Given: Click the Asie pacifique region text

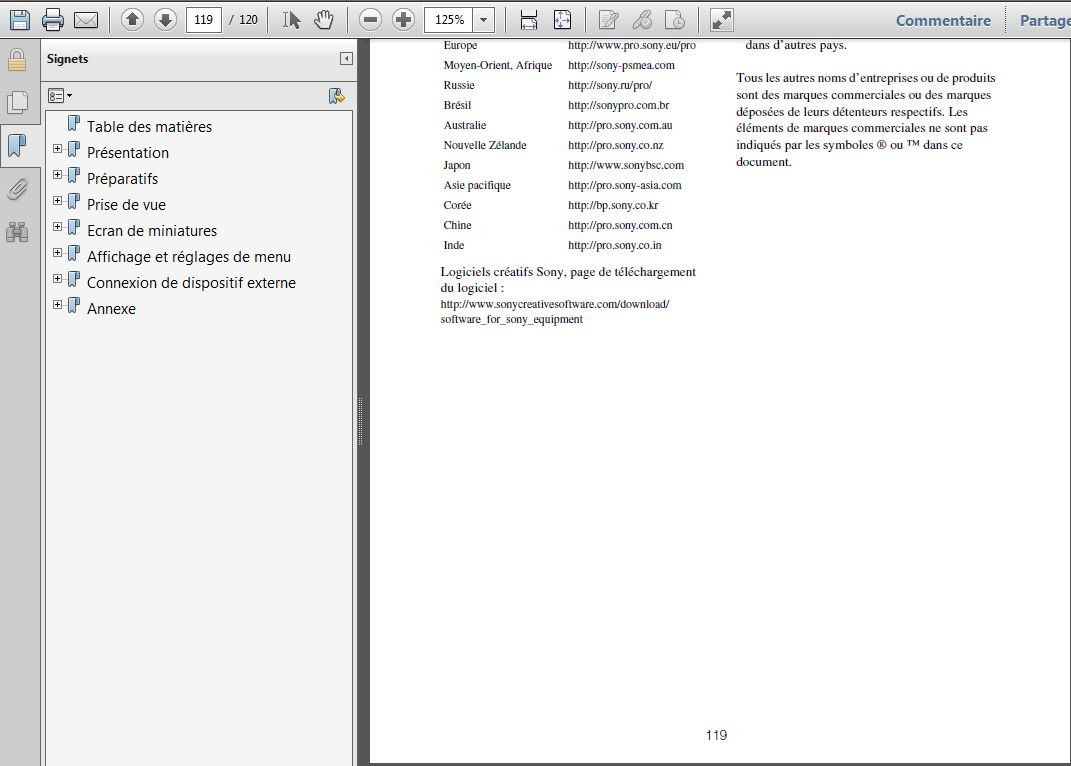Looking at the screenshot, I should 477,185.
